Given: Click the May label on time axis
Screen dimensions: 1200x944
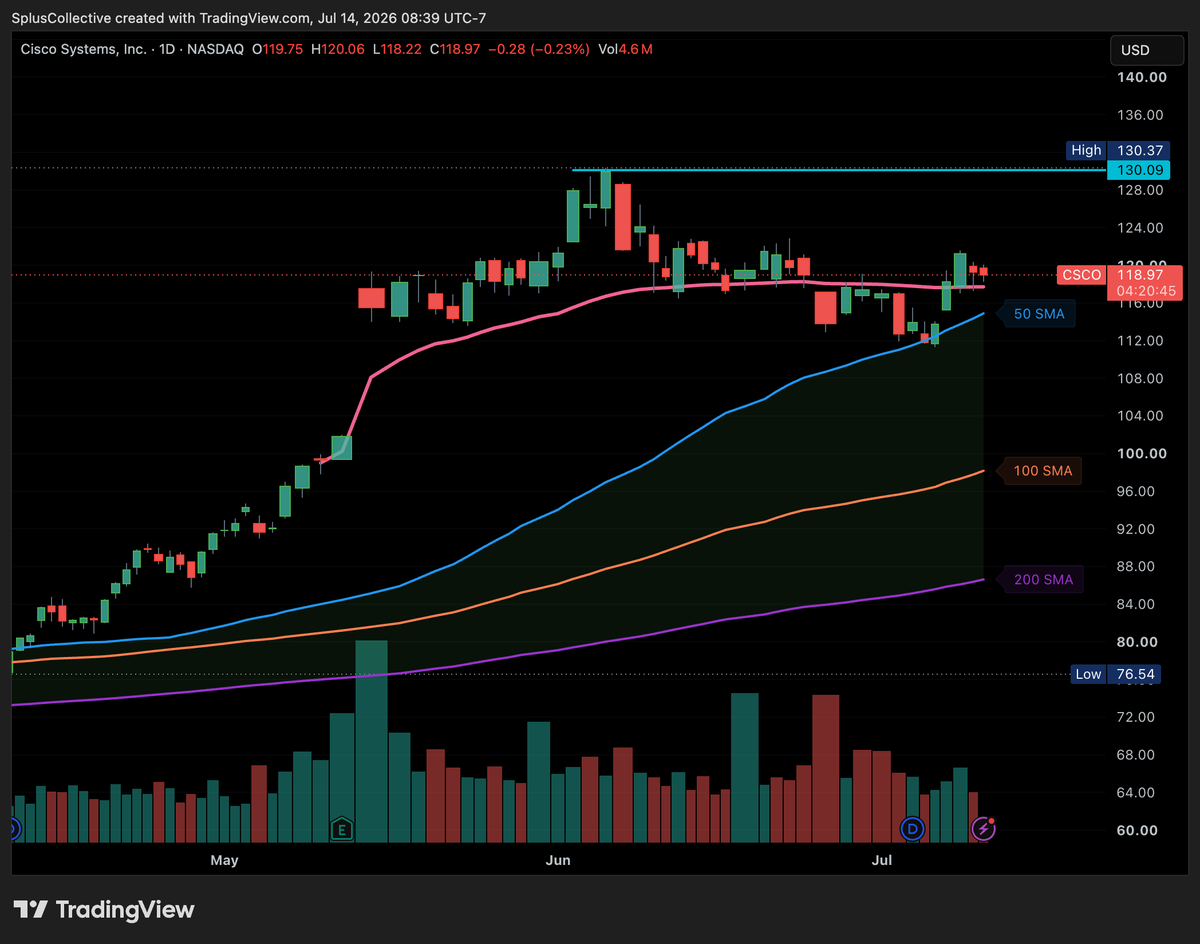Looking at the screenshot, I should tap(224, 860).
